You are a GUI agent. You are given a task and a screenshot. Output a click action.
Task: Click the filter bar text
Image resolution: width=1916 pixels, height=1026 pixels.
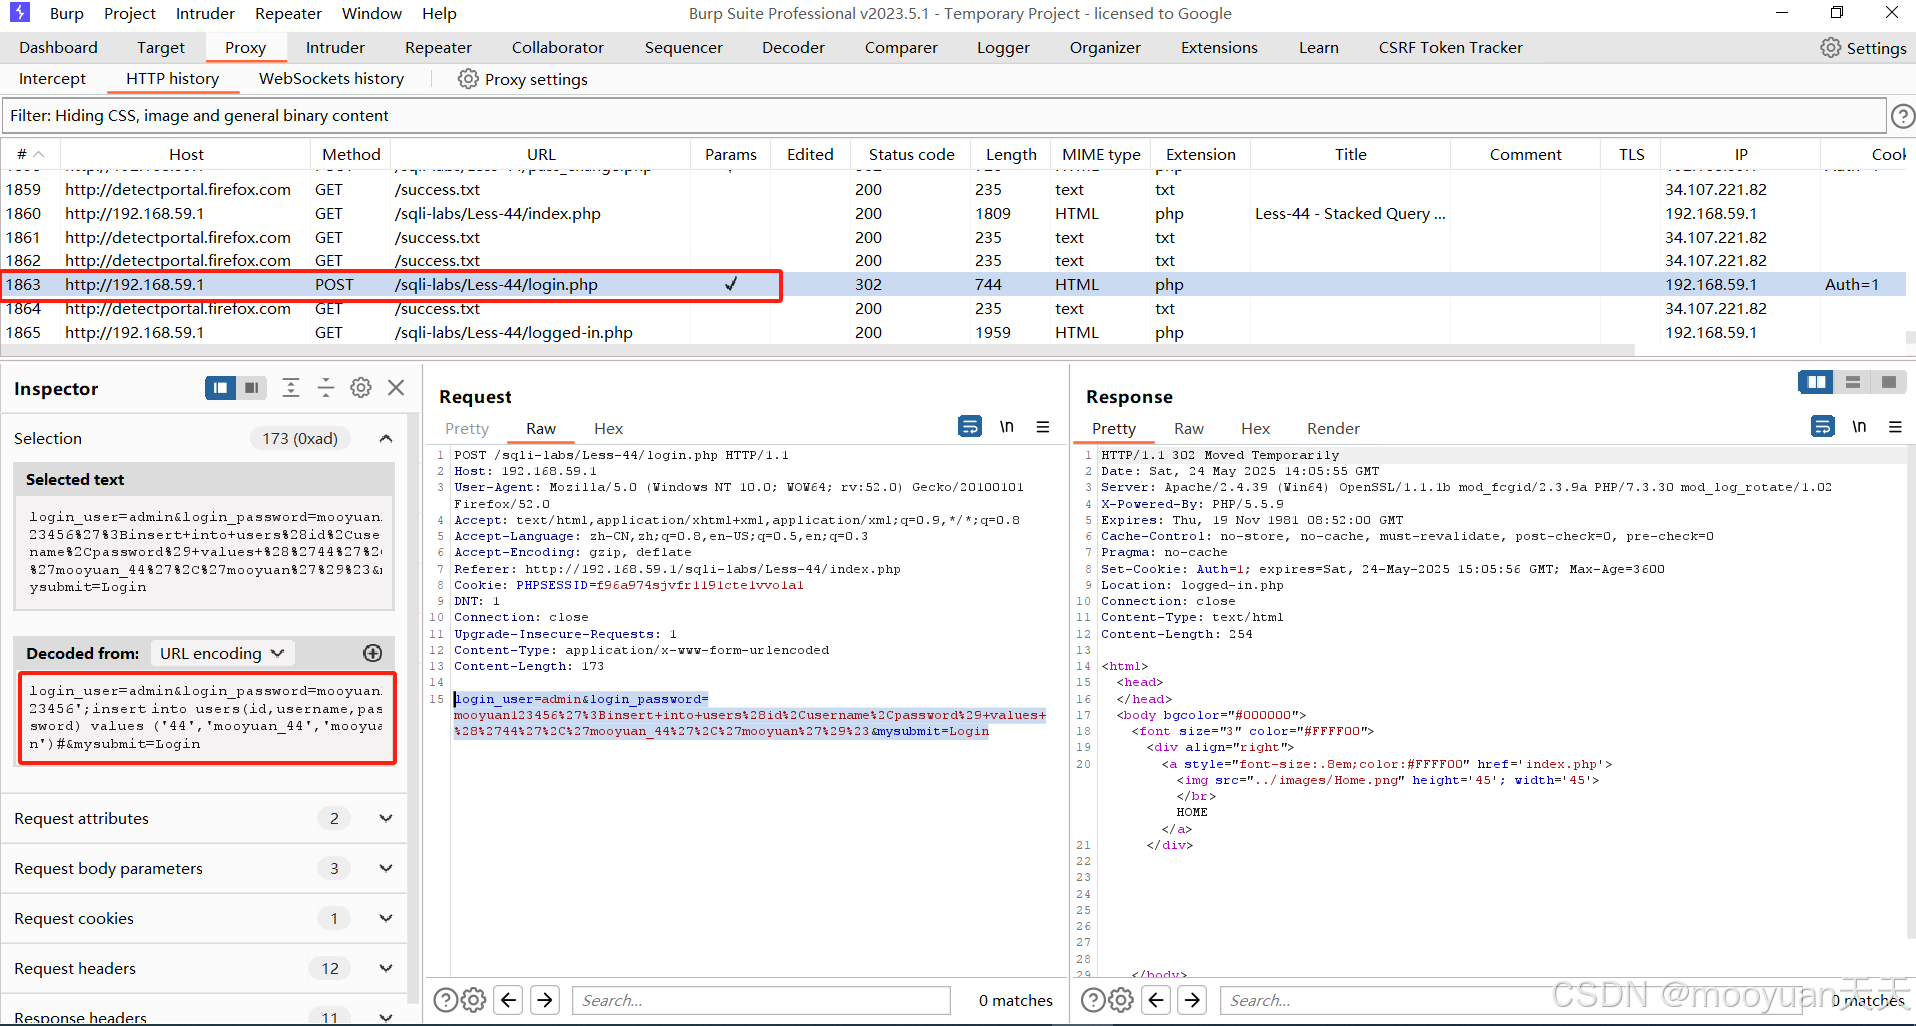[199, 115]
